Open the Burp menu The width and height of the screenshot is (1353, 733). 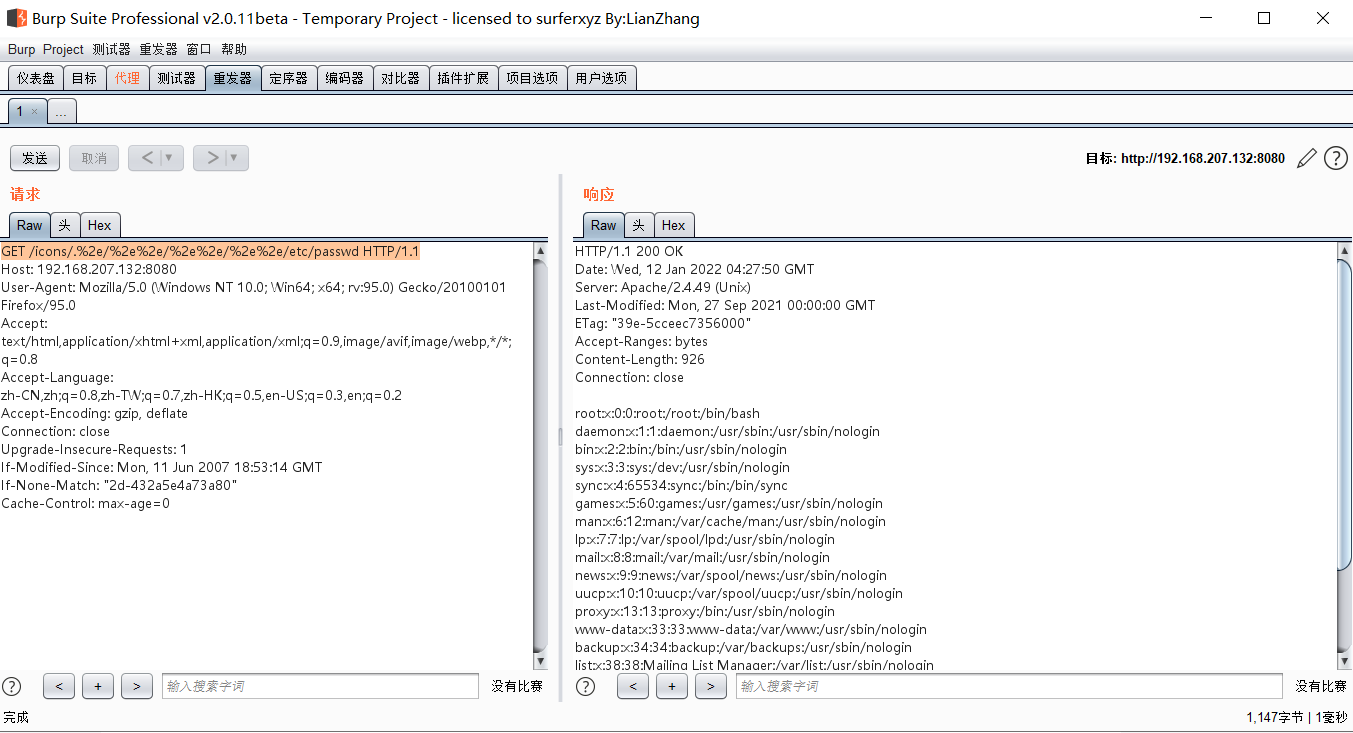click(21, 49)
